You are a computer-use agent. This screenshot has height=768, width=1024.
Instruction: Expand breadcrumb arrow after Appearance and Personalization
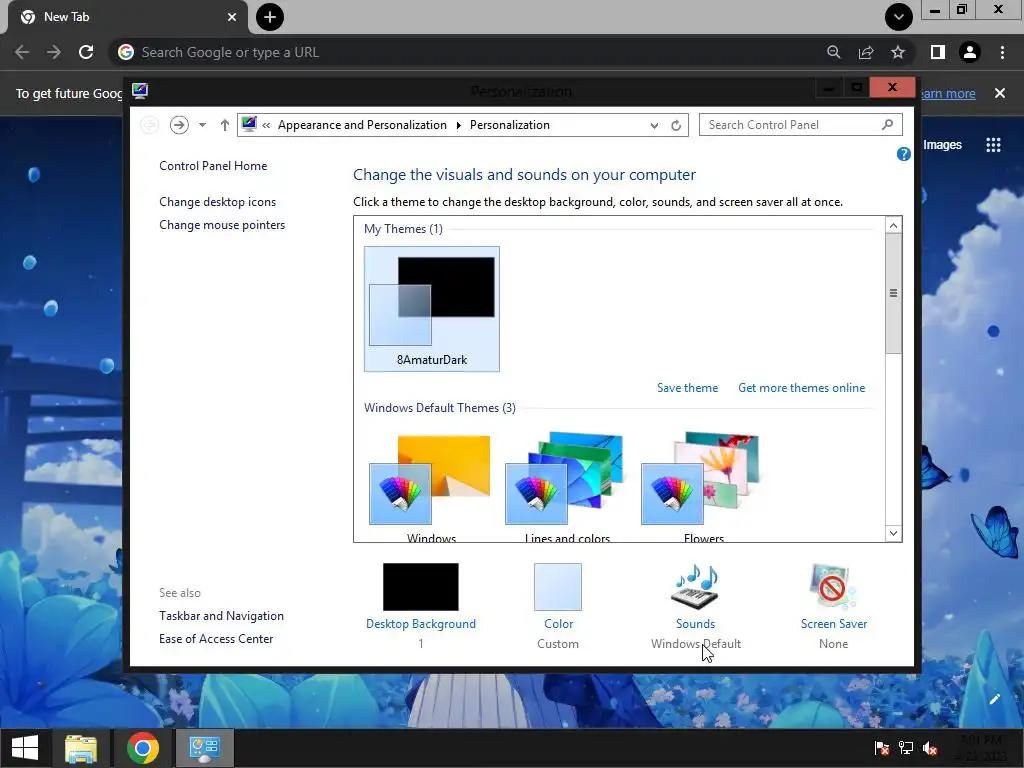(x=458, y=125)
